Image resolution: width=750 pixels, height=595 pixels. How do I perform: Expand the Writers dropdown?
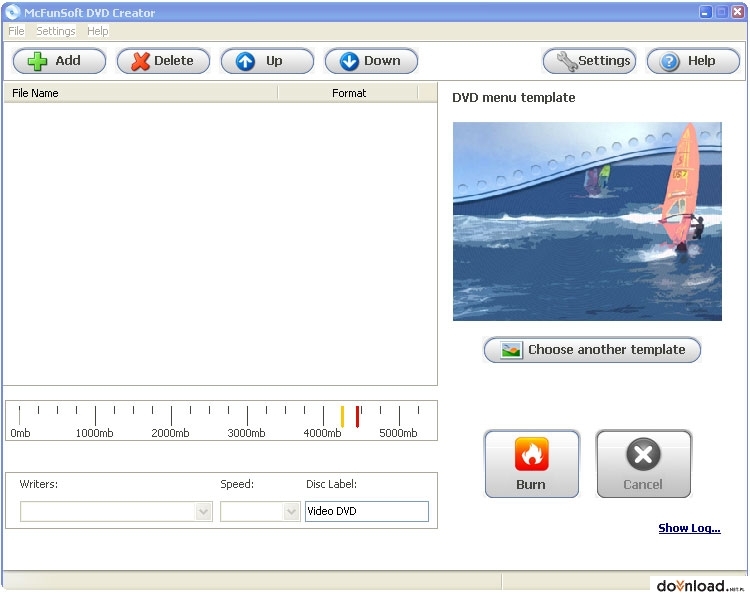click(203, 512)
